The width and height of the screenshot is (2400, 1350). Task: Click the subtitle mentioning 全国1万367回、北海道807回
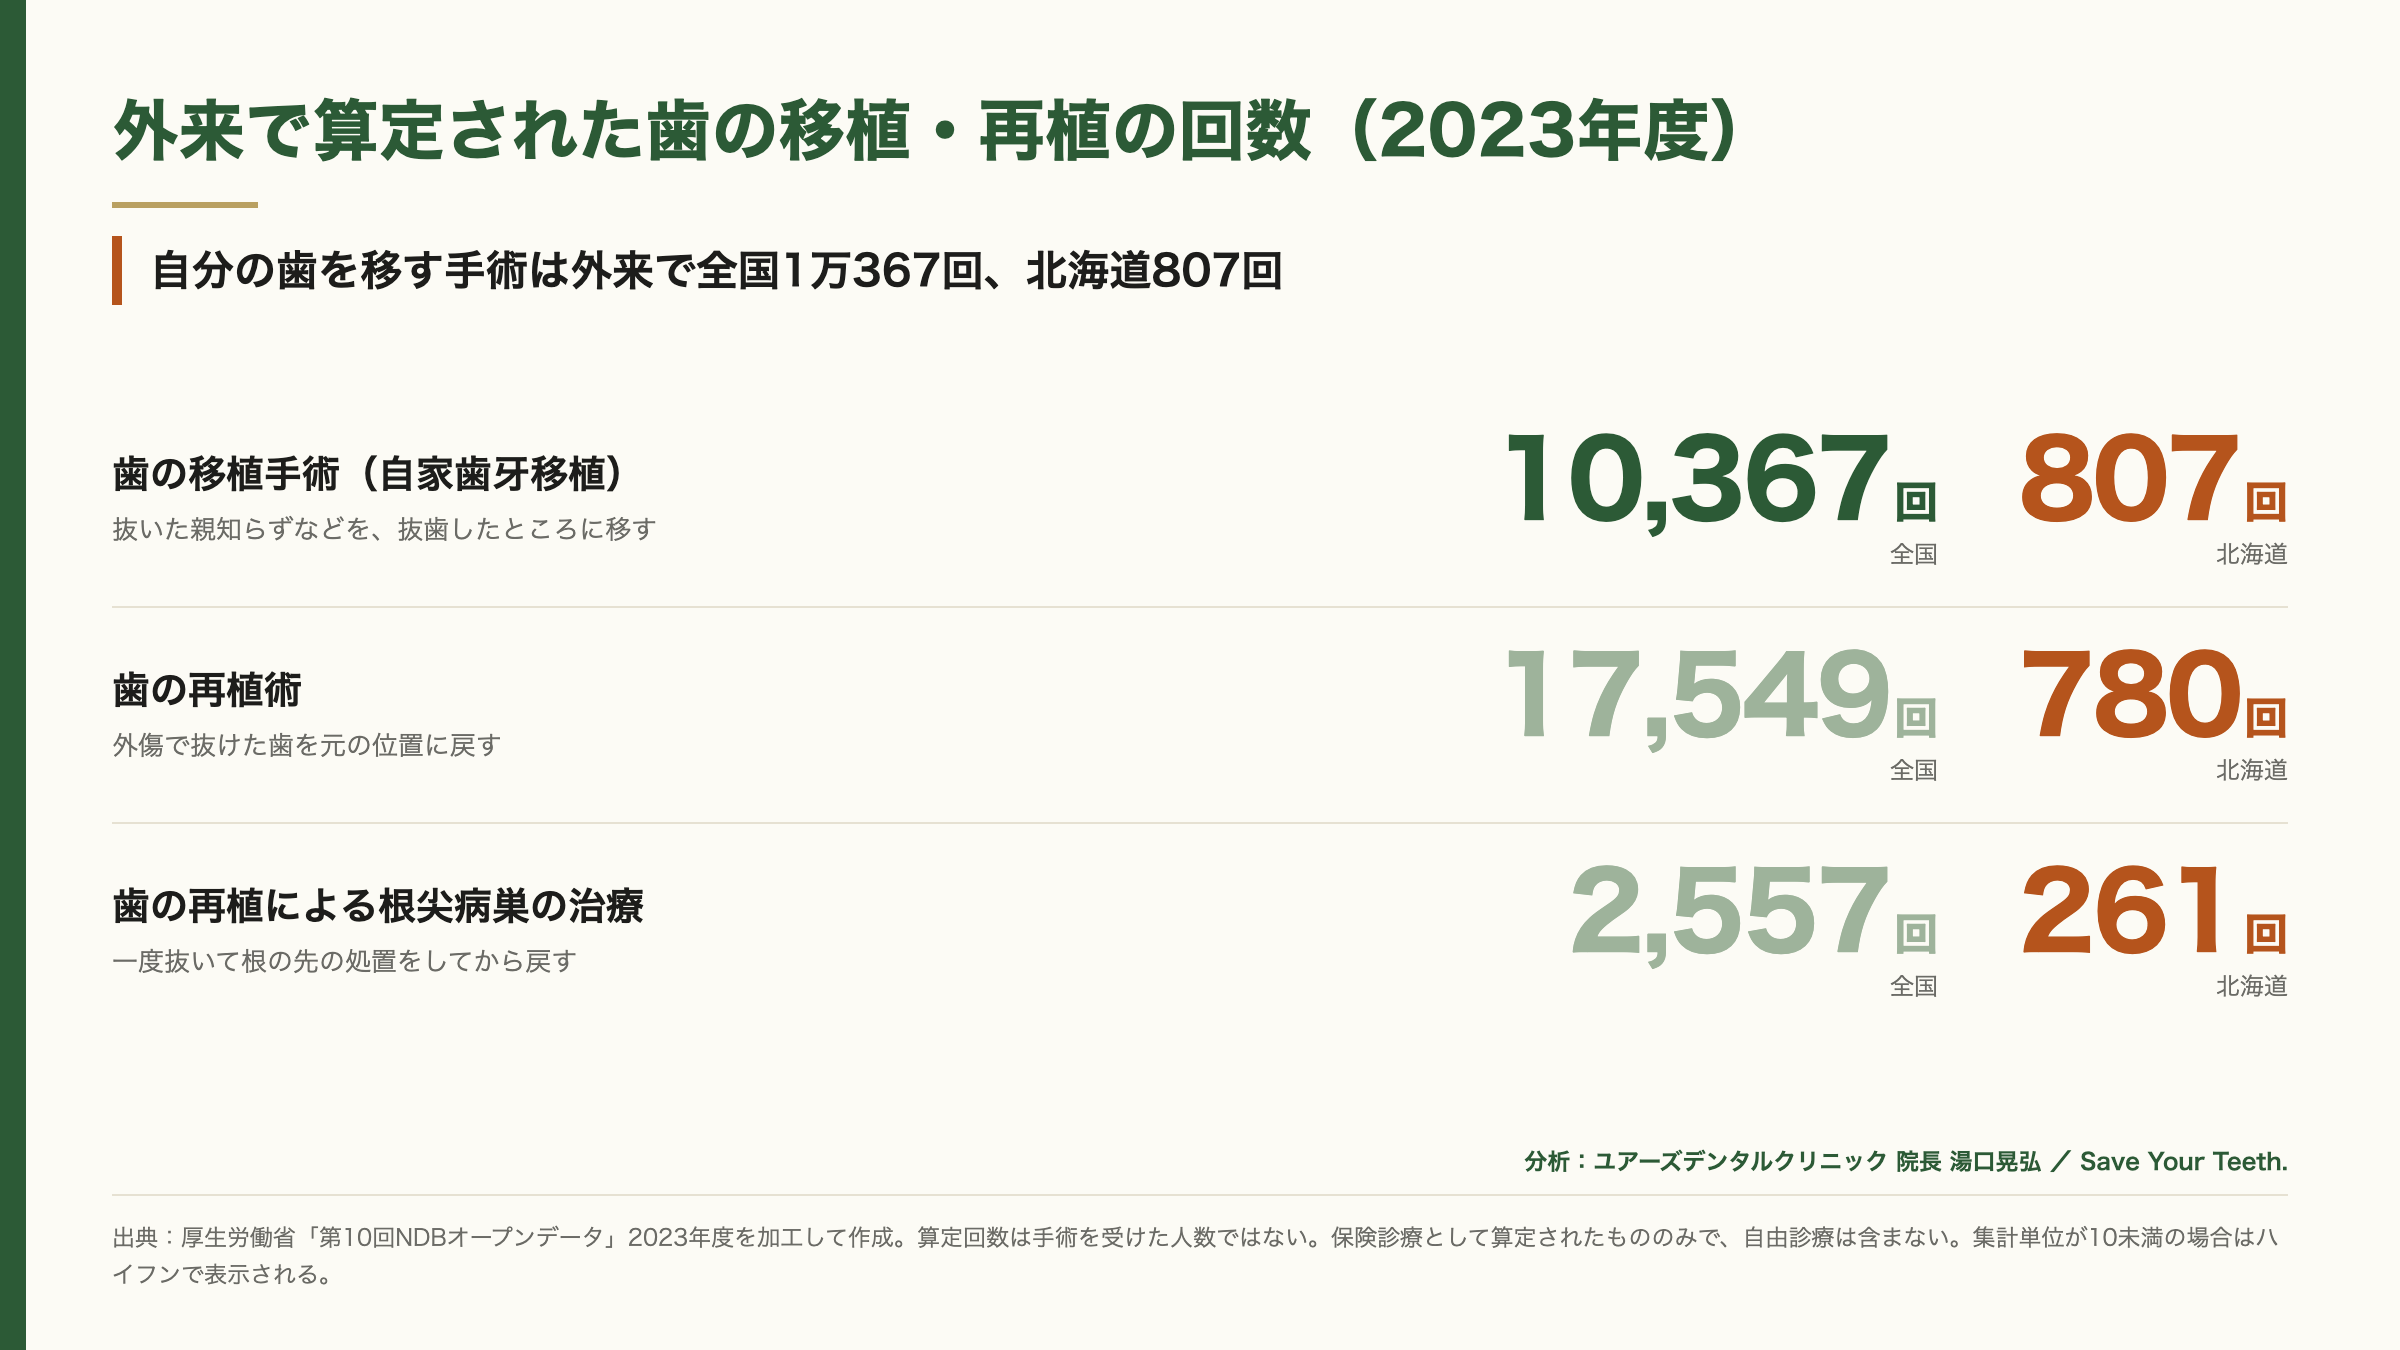click(717, 271)
